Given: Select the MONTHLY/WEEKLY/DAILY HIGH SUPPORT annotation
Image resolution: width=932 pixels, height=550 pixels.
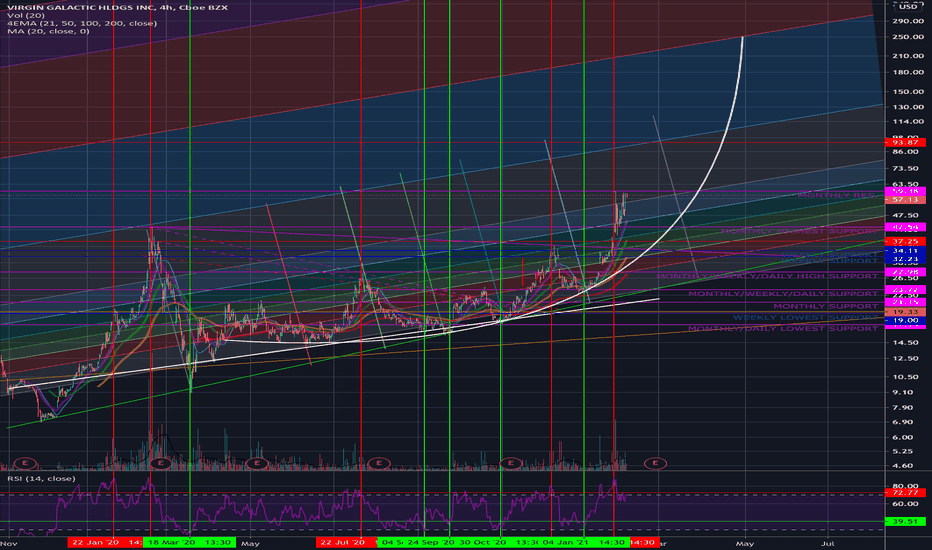Looking at the screenshot, I should [x=767, y=276].
